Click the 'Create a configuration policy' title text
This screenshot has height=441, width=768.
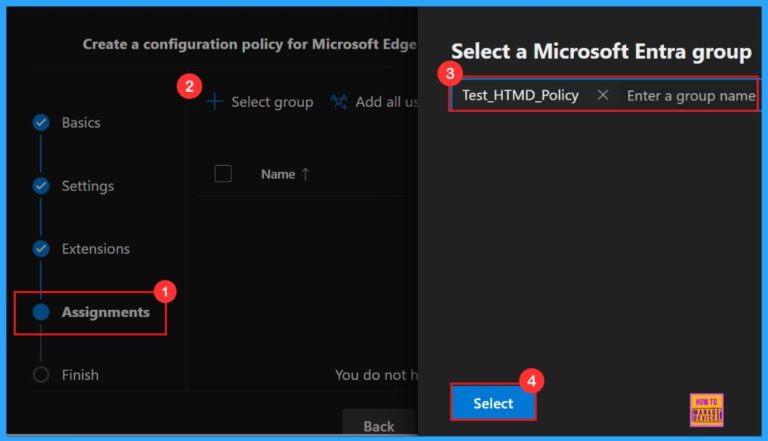(x=249, y=44)
